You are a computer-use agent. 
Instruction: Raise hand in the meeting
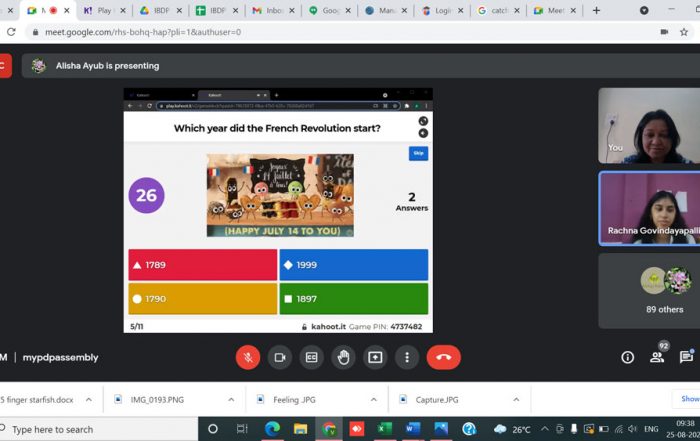click(343, 358)
